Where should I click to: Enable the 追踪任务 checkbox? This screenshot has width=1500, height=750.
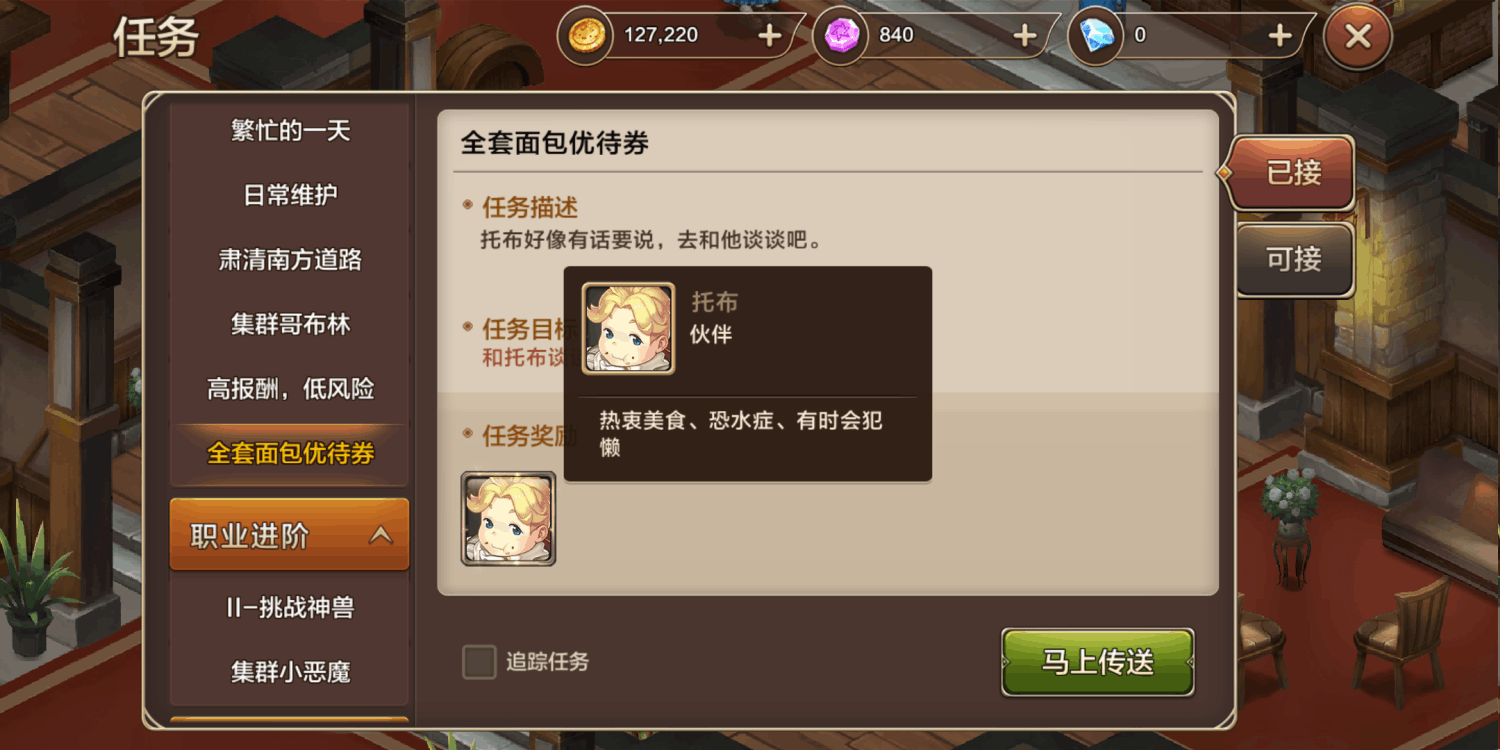(479, 662)
